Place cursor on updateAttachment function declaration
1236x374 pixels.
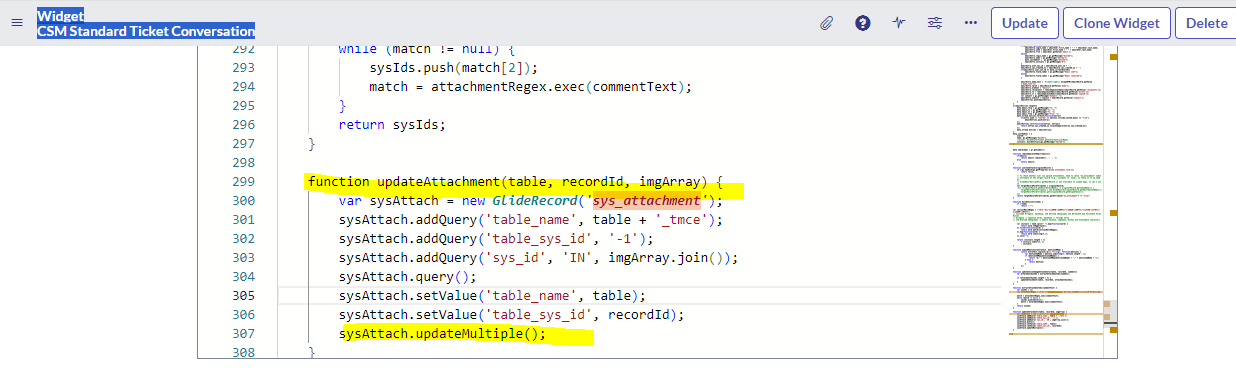(x=515, y=182)
